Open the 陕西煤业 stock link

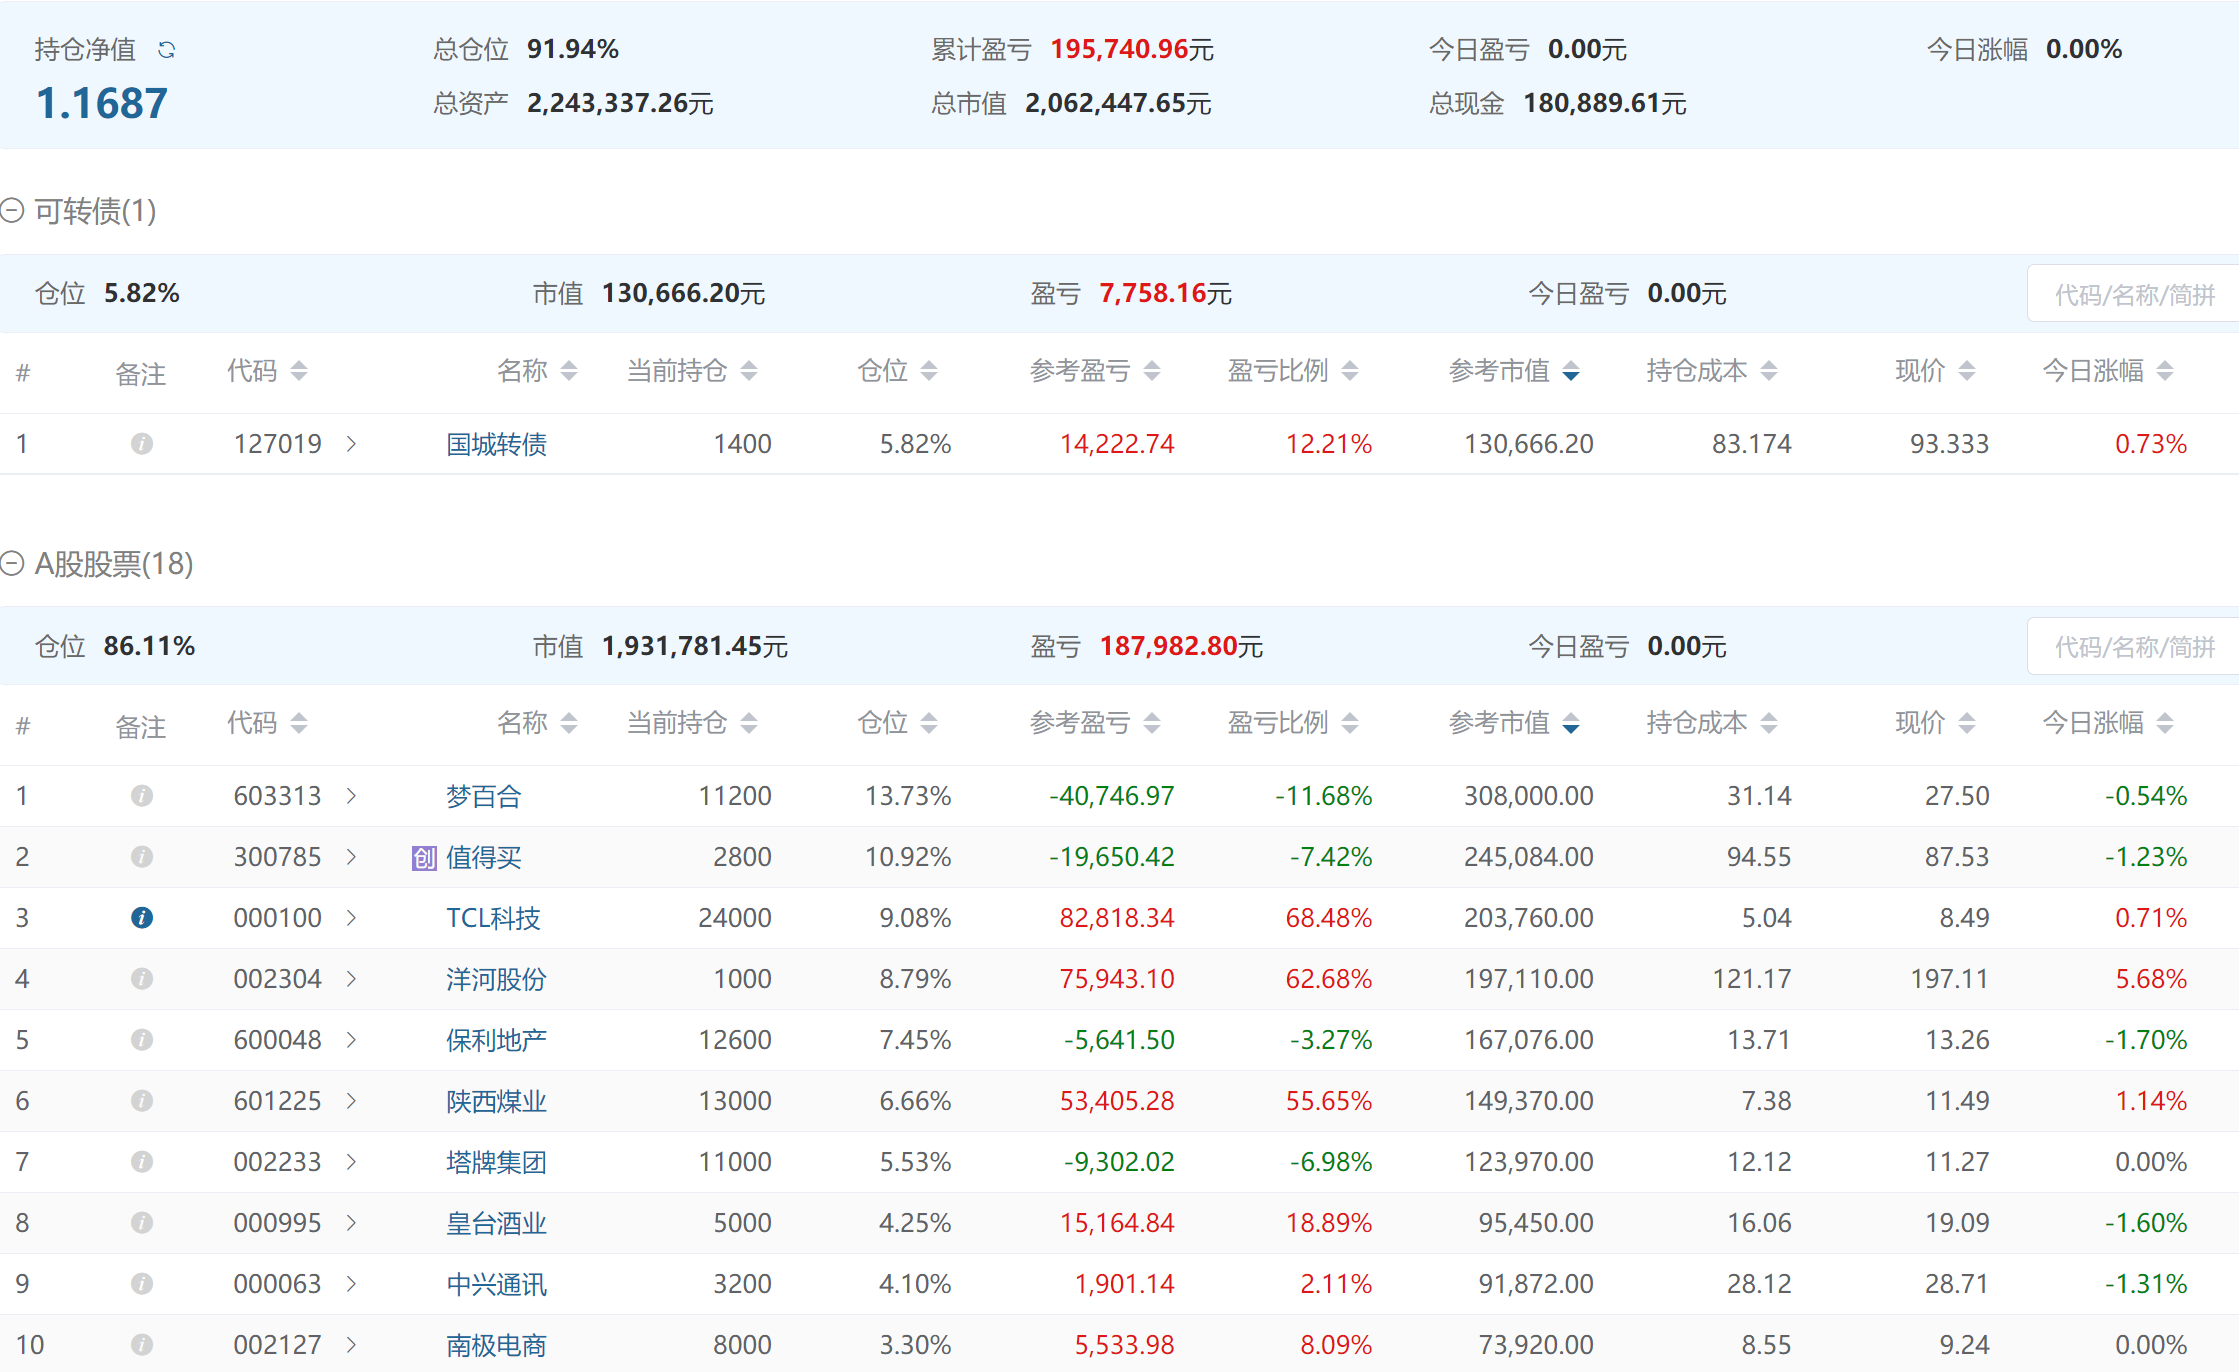(496, 1101)
